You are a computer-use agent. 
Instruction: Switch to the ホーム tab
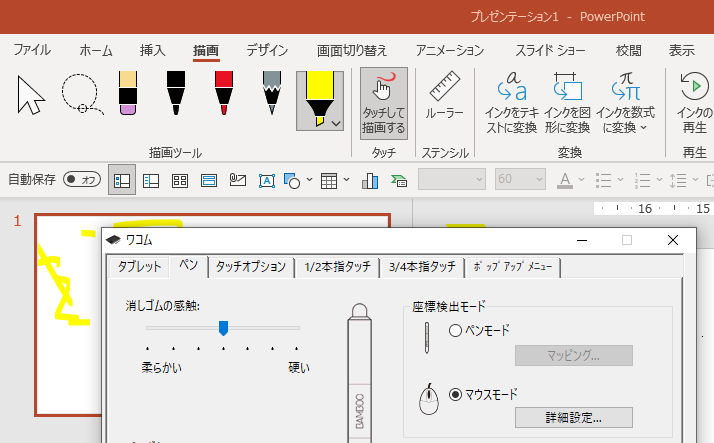pos(96,50)
